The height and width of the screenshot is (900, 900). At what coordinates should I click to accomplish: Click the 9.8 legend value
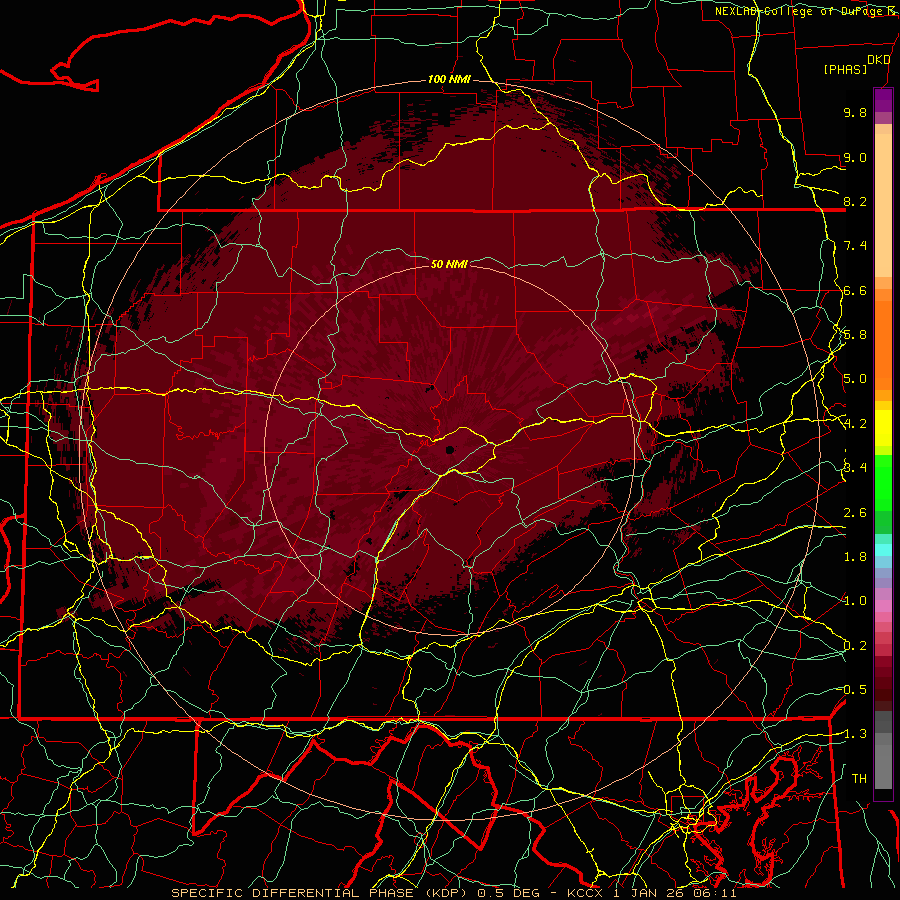point(855,112)
